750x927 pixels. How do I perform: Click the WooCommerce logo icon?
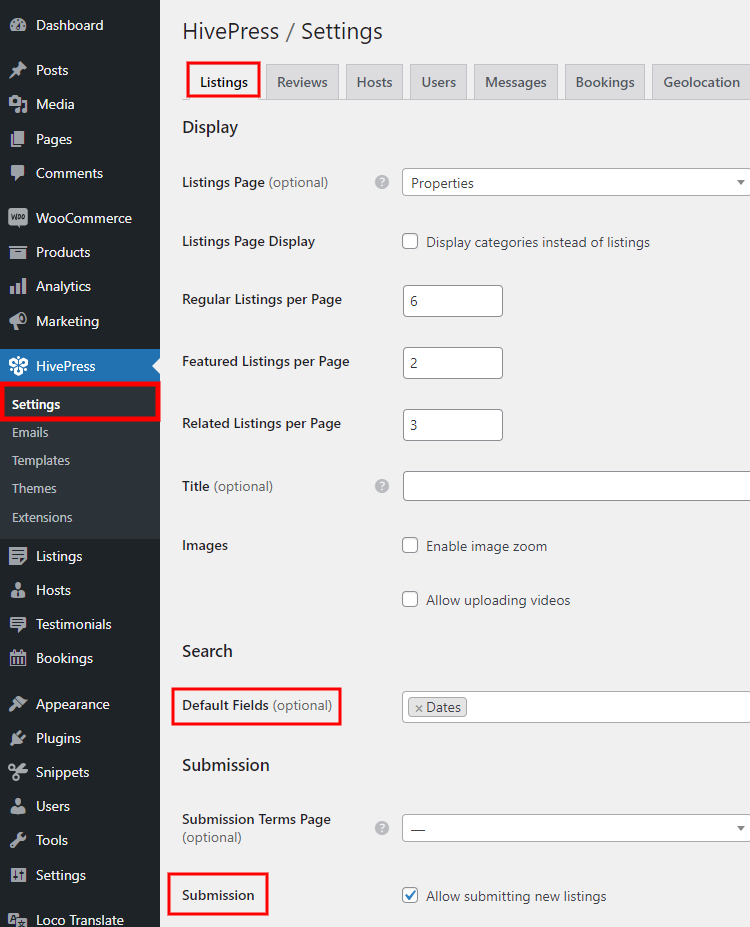[x=18, y=218]
